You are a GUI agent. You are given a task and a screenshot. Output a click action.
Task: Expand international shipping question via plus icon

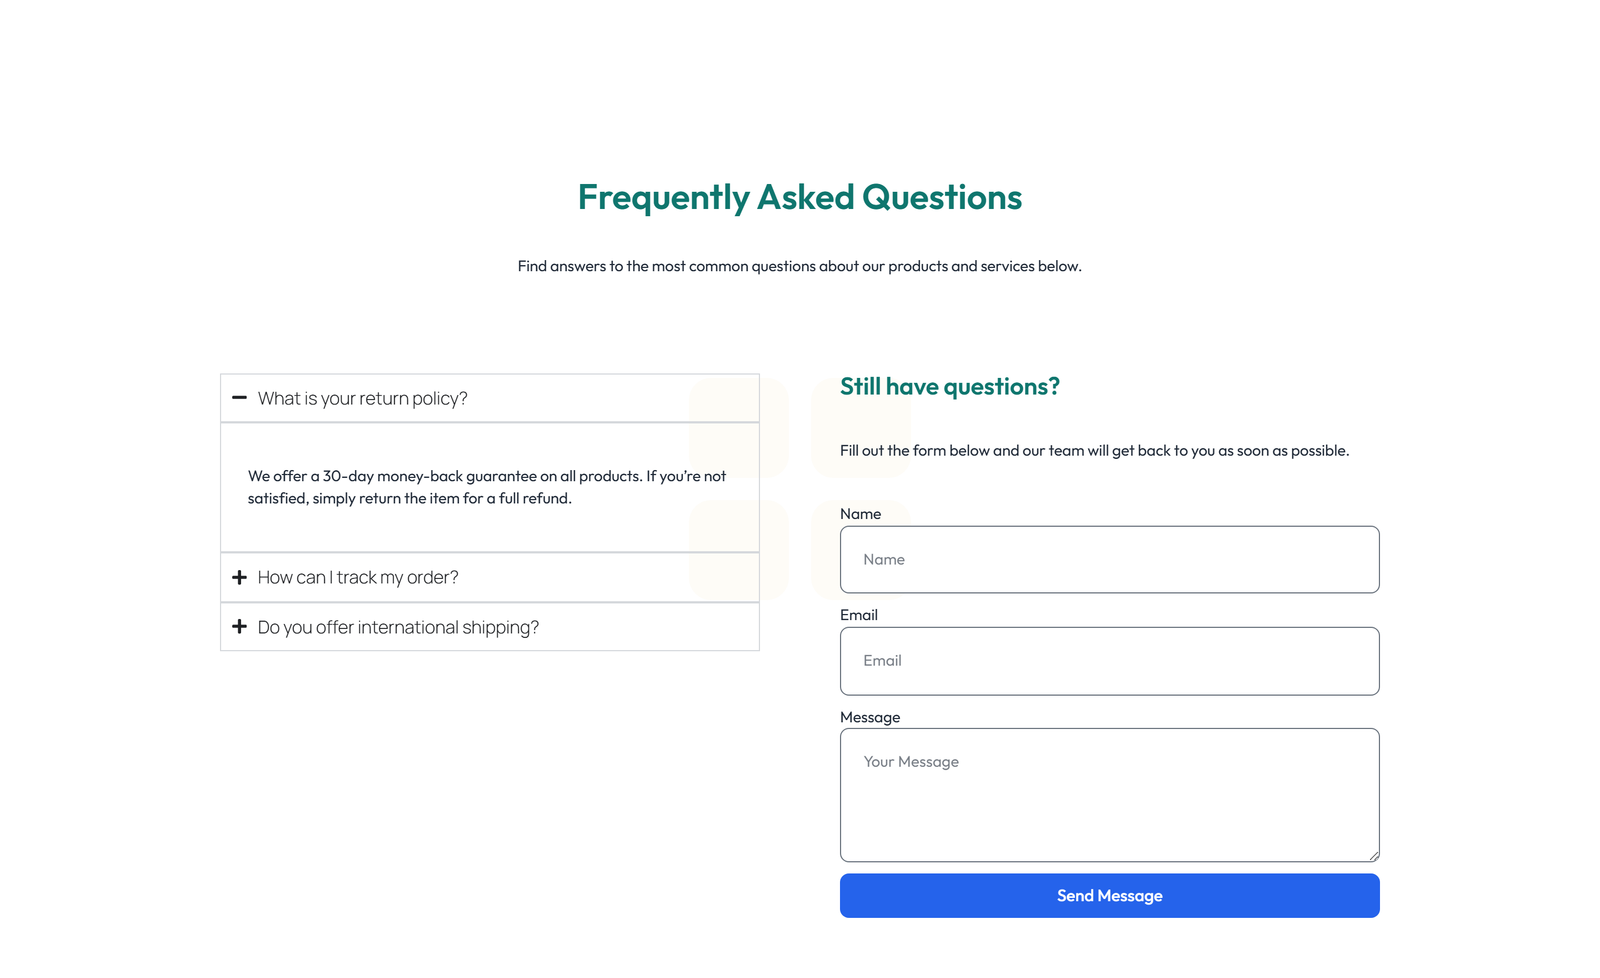[240, 627]
